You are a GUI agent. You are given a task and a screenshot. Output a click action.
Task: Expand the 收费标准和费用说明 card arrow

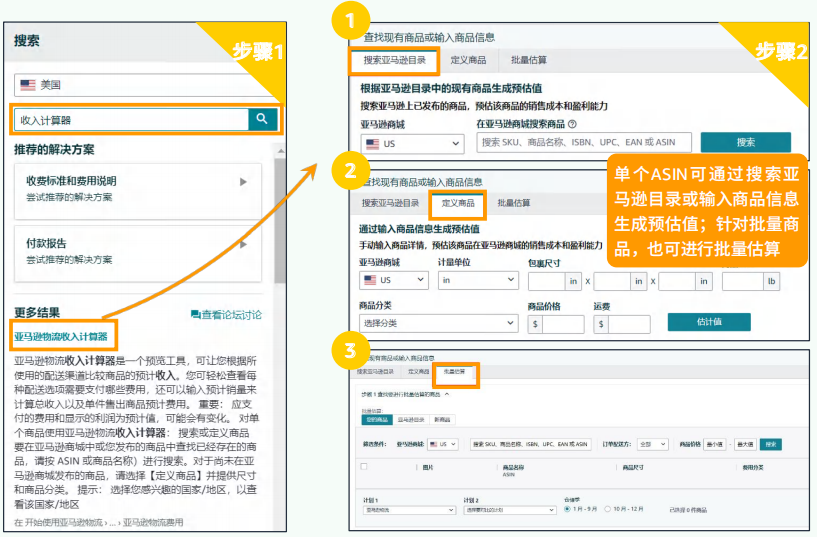[x=243, y=182]
